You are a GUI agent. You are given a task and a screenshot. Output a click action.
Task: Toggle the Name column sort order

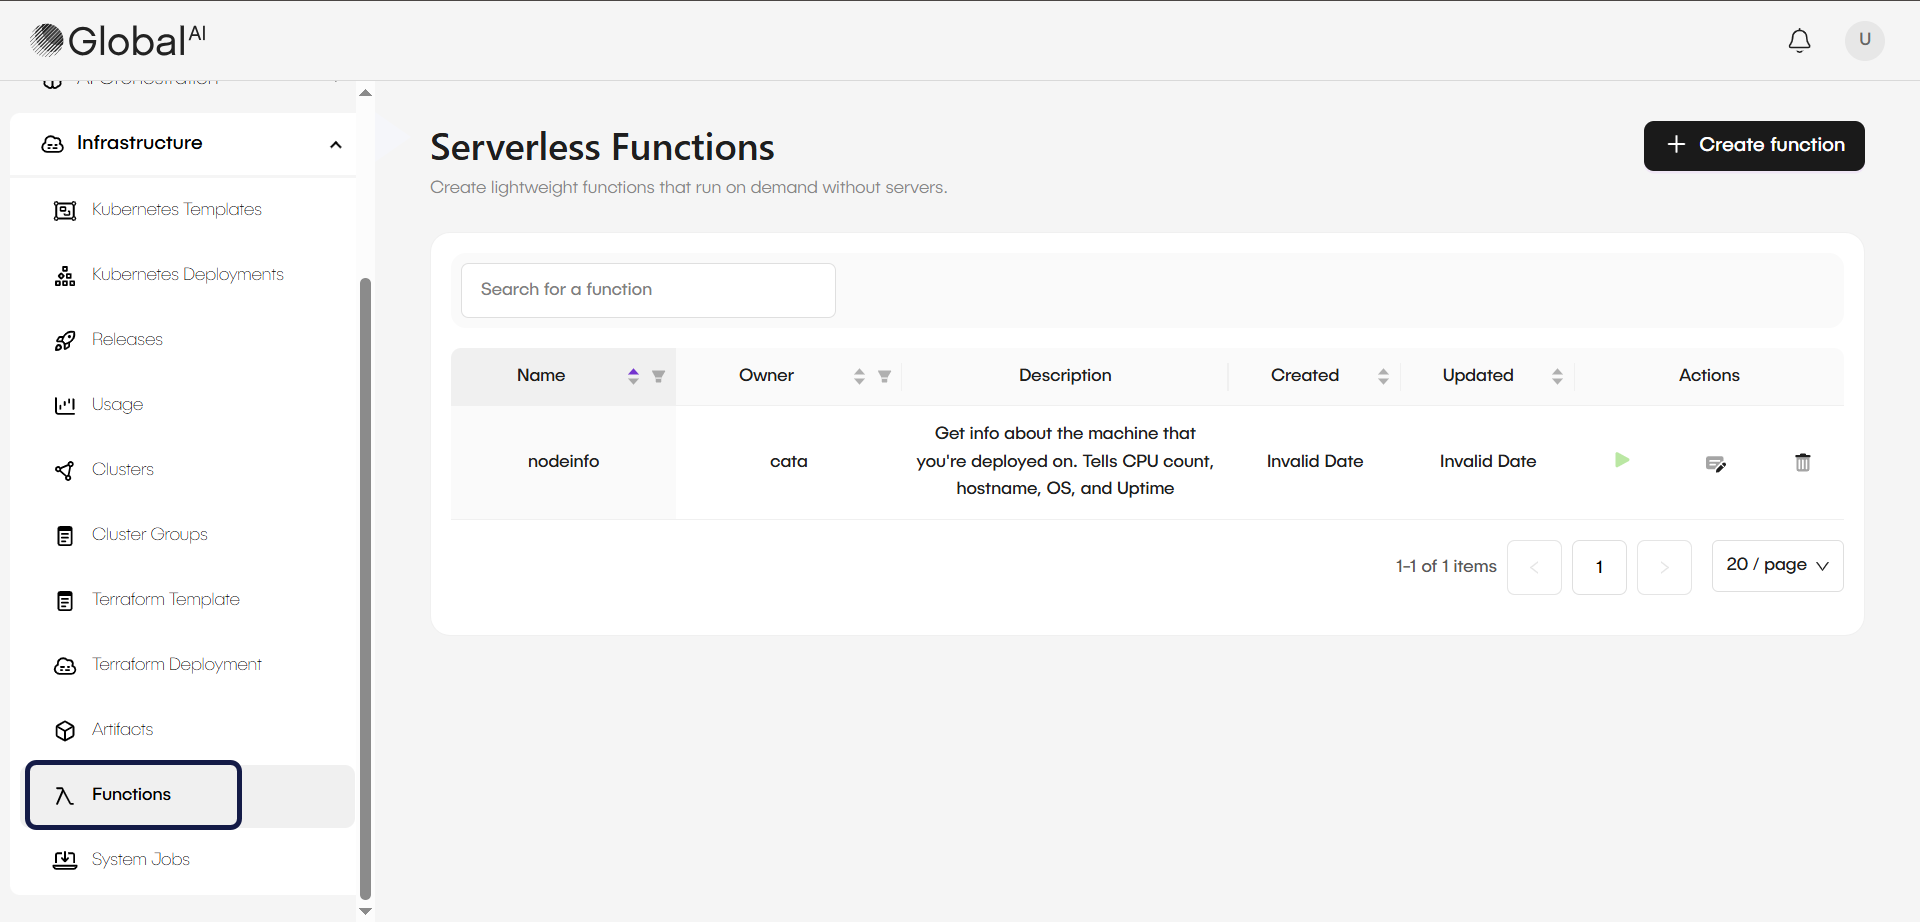(x=633, y=376)
